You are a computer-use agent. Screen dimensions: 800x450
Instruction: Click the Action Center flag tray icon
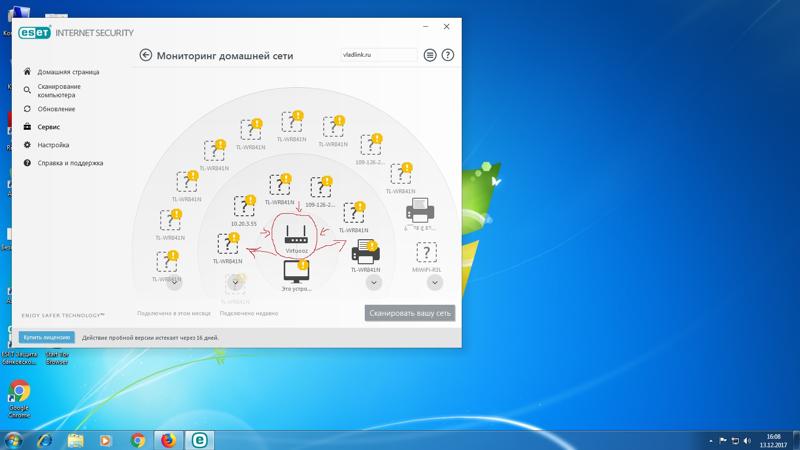coord(723,440)
